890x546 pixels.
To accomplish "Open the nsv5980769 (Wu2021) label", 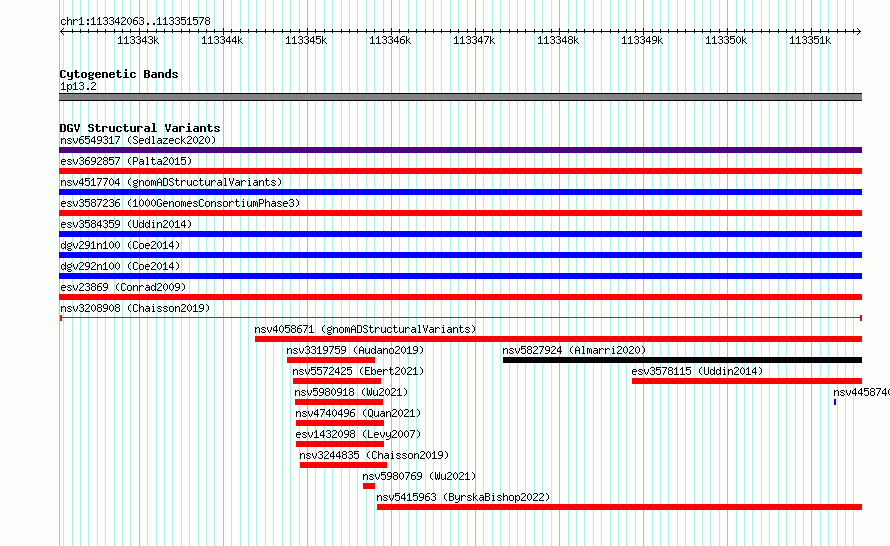I will pos(419,476).
